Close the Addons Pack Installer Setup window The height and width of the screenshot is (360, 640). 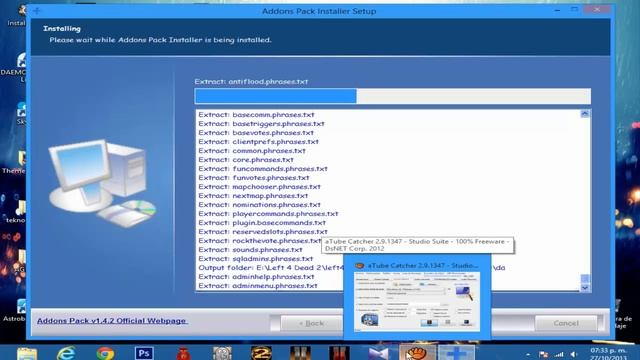pyautogui.click(x=598, y=10)
